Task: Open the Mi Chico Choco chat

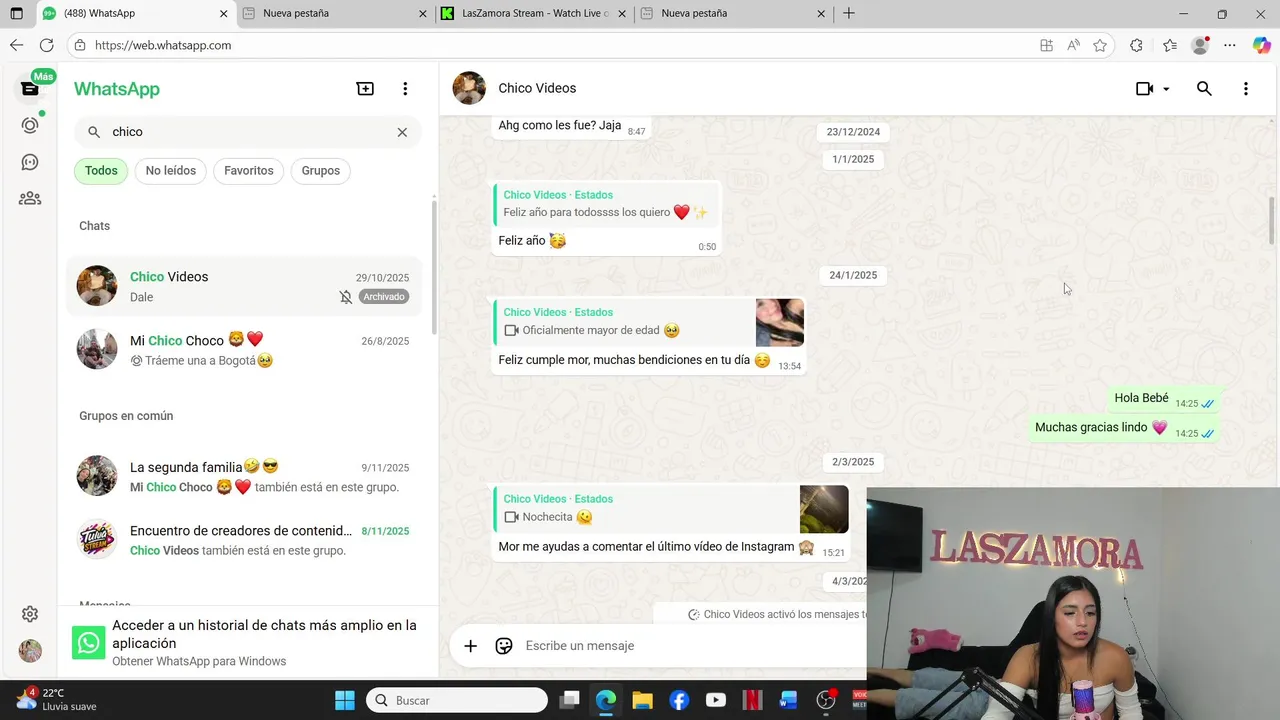Action: click(x=245, y=349)
